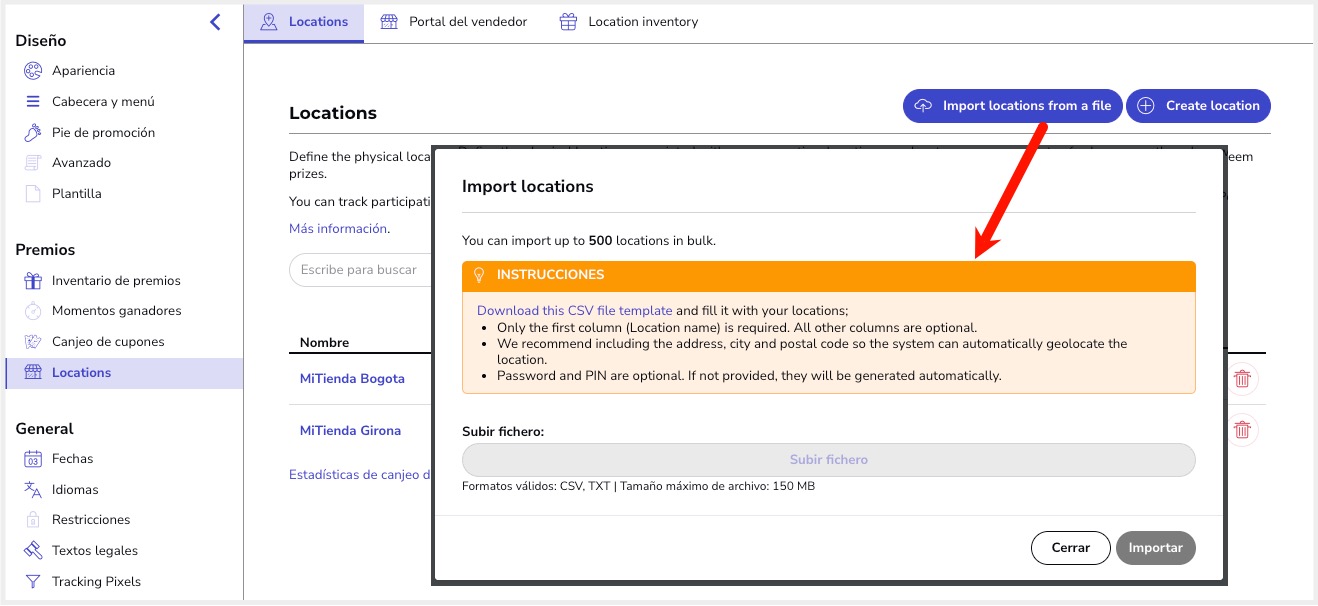1318x606 pixels.
Task: Go to Pie de promoción
Action: tap(103, 133)
